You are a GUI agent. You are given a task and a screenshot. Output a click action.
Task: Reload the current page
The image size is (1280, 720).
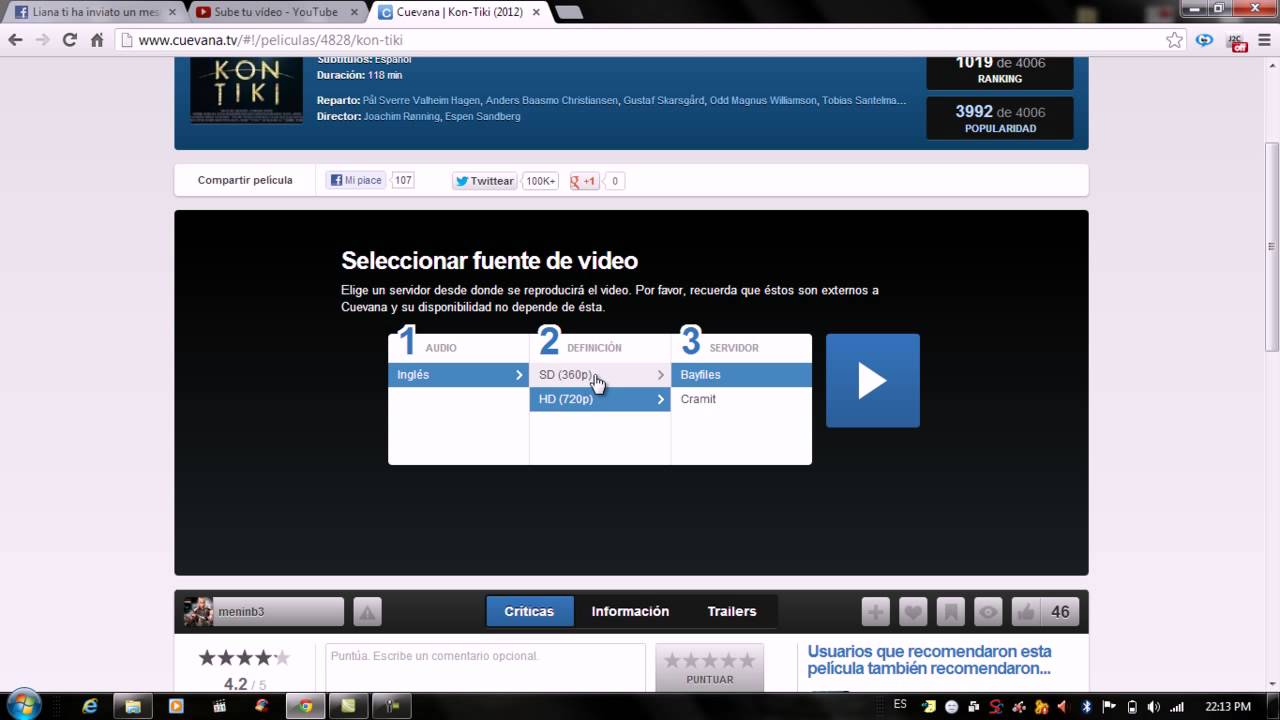point(69,40)
